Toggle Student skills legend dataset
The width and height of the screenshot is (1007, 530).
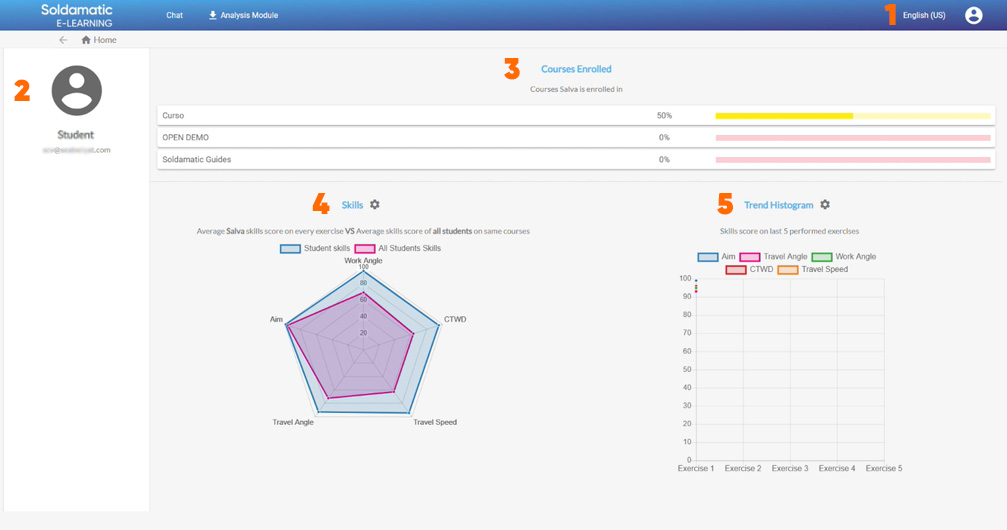pos(291,248)
